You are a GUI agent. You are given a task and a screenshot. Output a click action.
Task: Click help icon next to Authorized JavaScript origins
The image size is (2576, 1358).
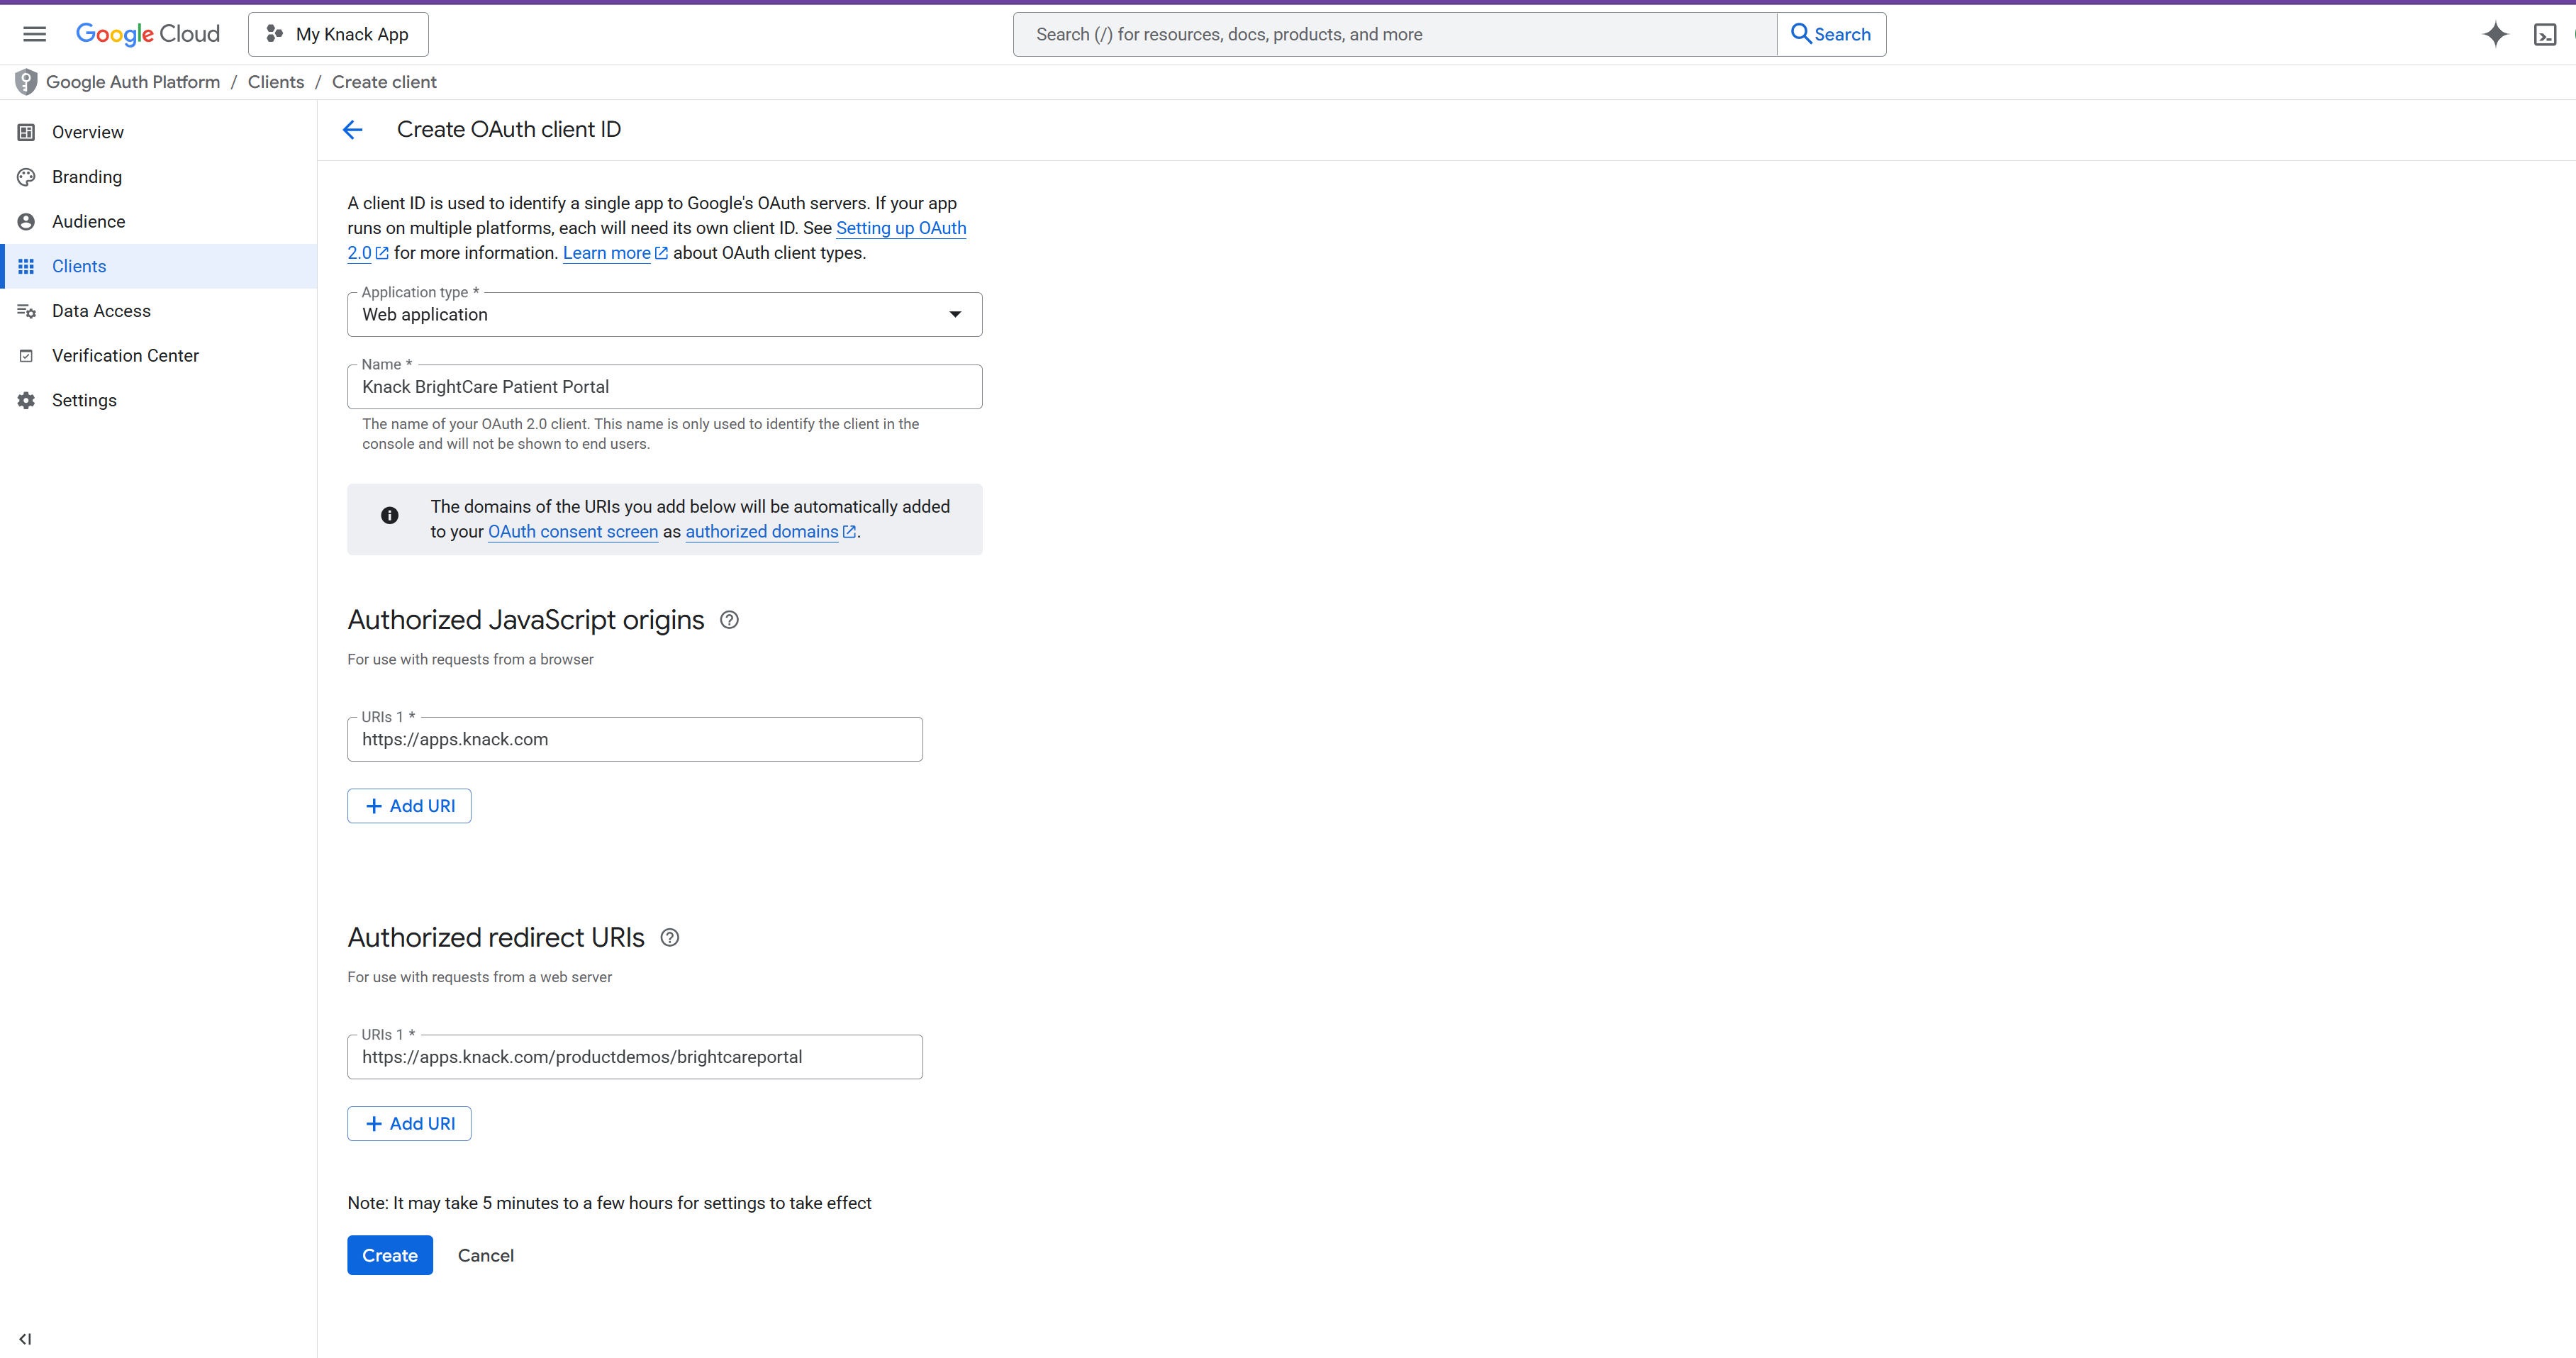coord(729,620)
